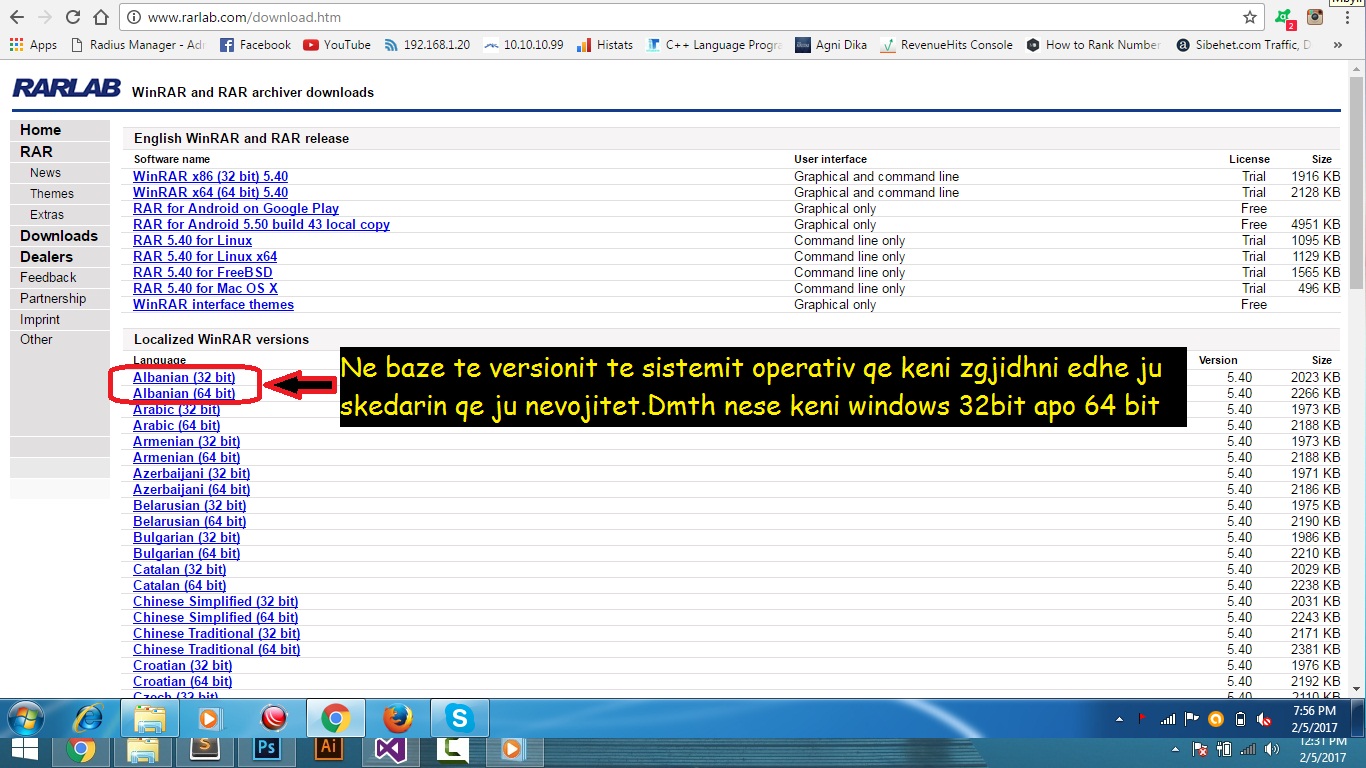Open the Extras sidebar submenu item
Image resolution: width=1366 pixels, height=768 pixels.
point(60,215)
